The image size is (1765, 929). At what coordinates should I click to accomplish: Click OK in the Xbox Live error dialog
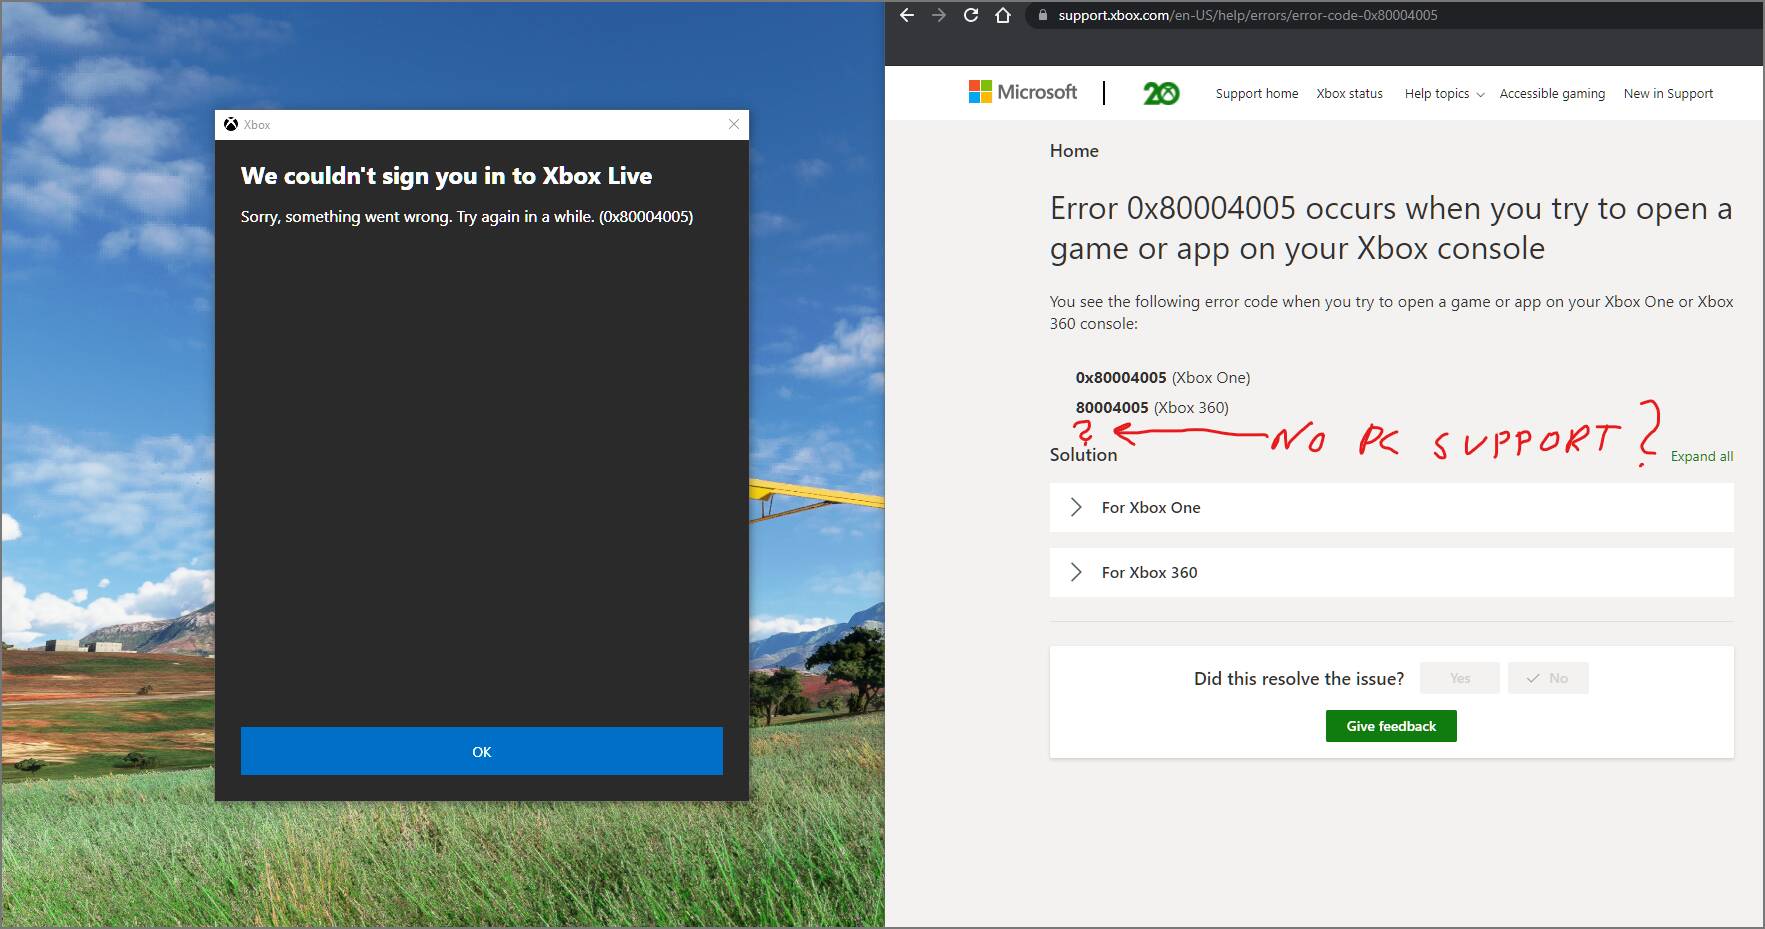(481, 751)
